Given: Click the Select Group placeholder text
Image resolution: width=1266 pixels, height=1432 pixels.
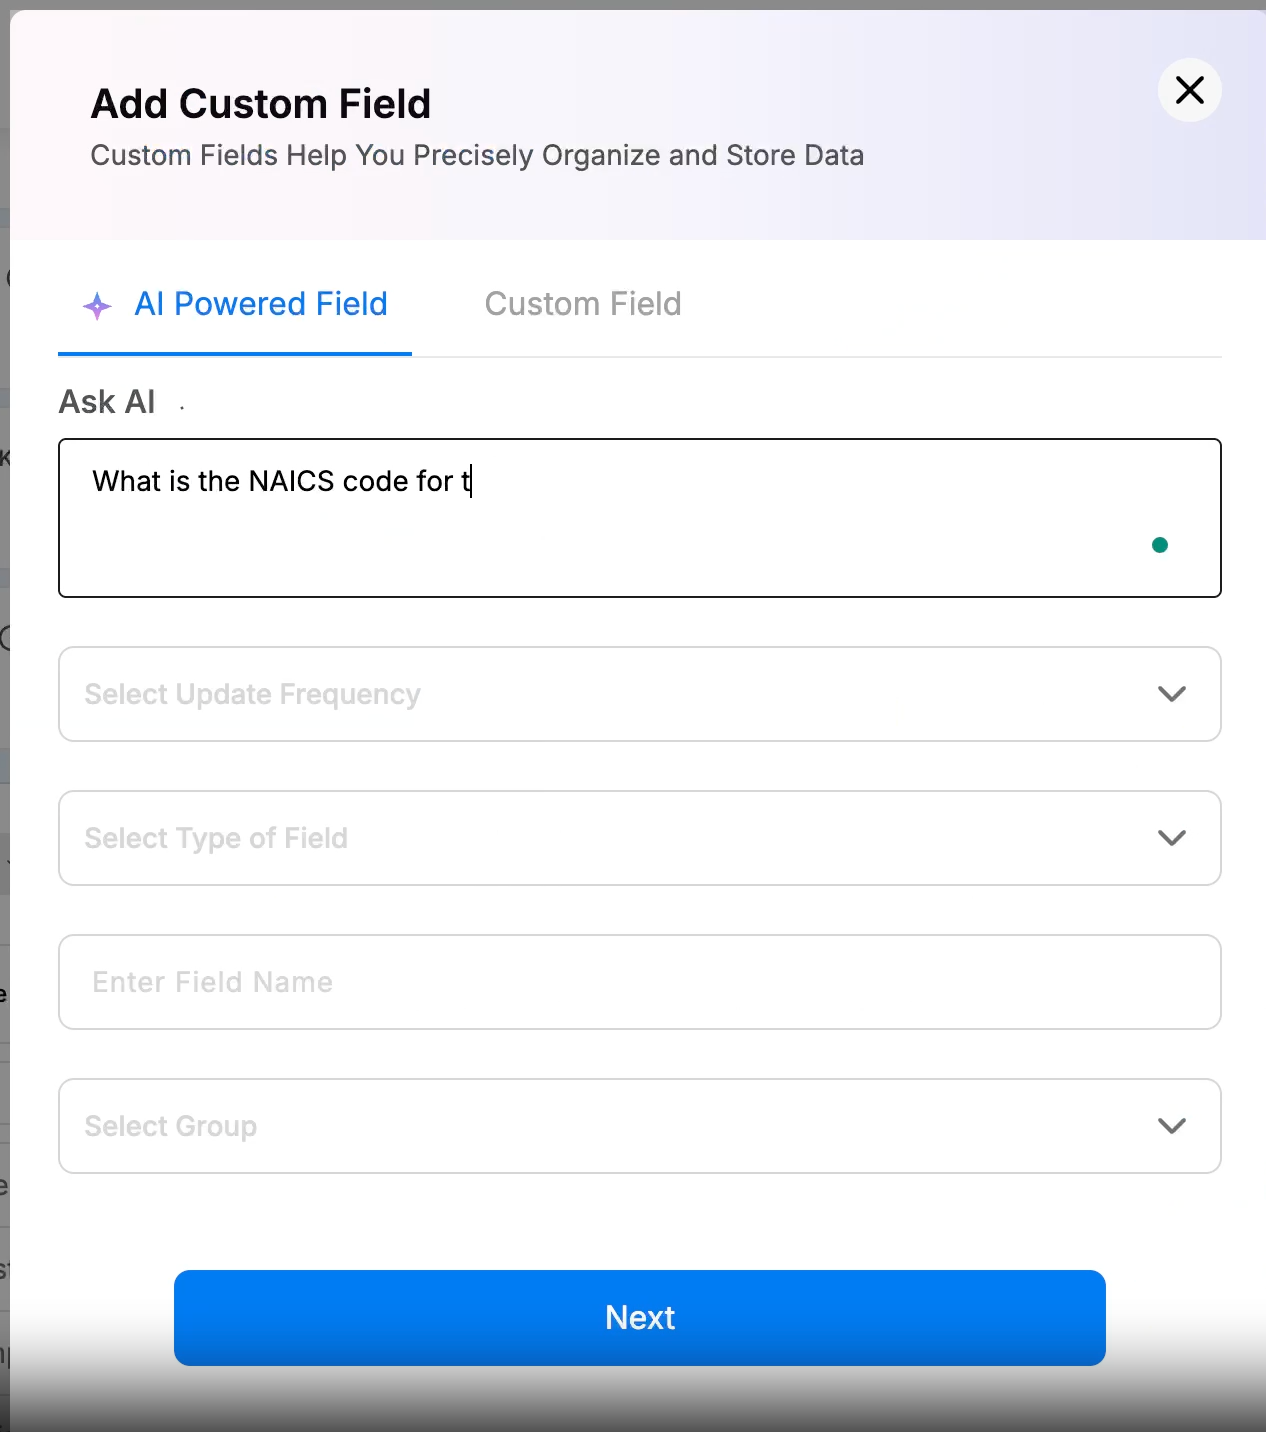Looking at the screenshot, I should (171, 1126).
